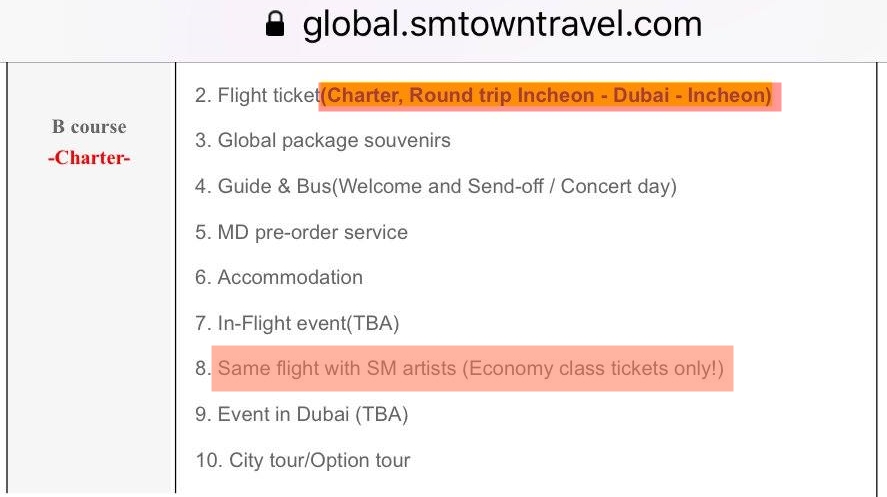Click the number 10 list marker

[208, 460]
